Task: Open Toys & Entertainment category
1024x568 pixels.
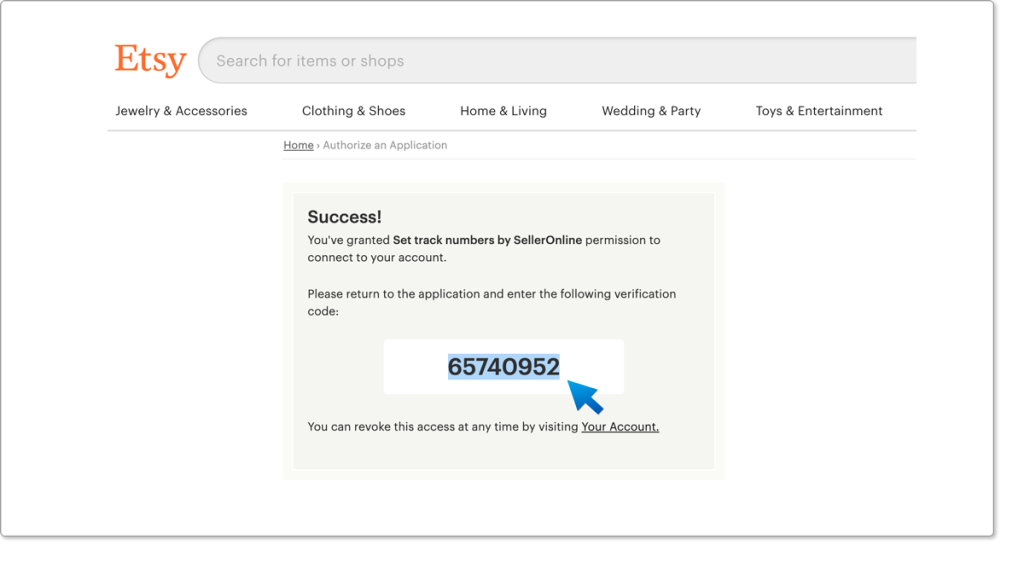Action: [819, 111]
